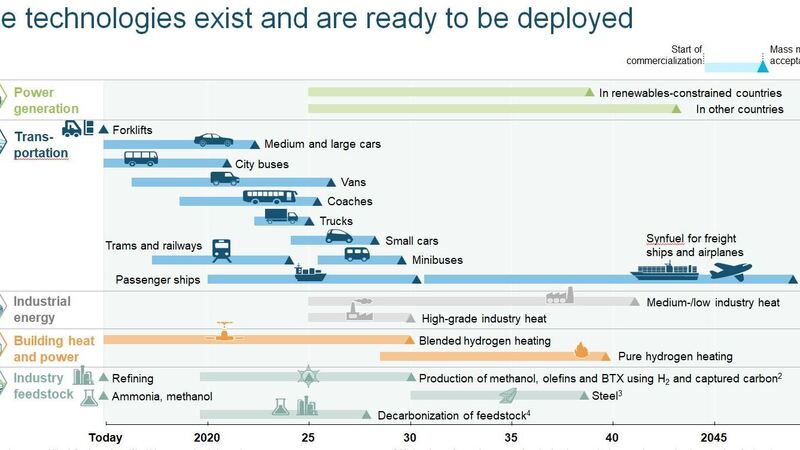
Task: Click the pipeline valve icon on Blended hydrogen heating
Action: point(224,332)
